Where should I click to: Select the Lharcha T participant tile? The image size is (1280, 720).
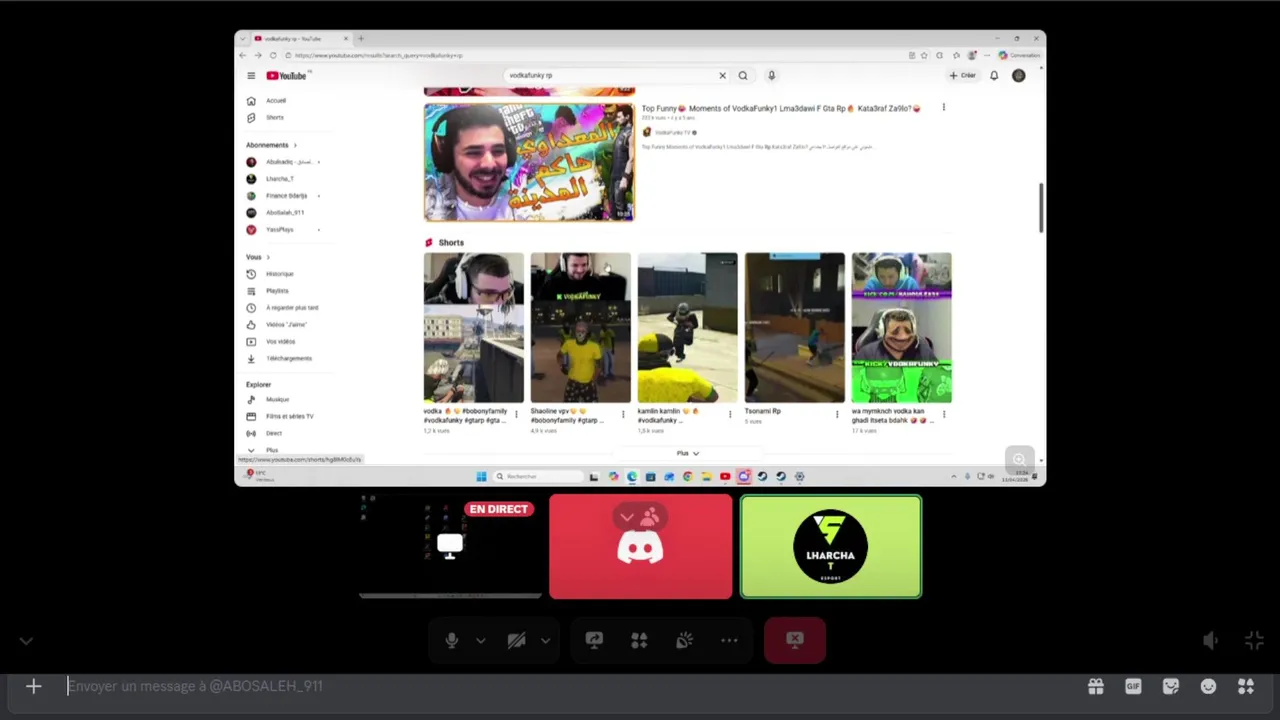[x=830, y=546]
